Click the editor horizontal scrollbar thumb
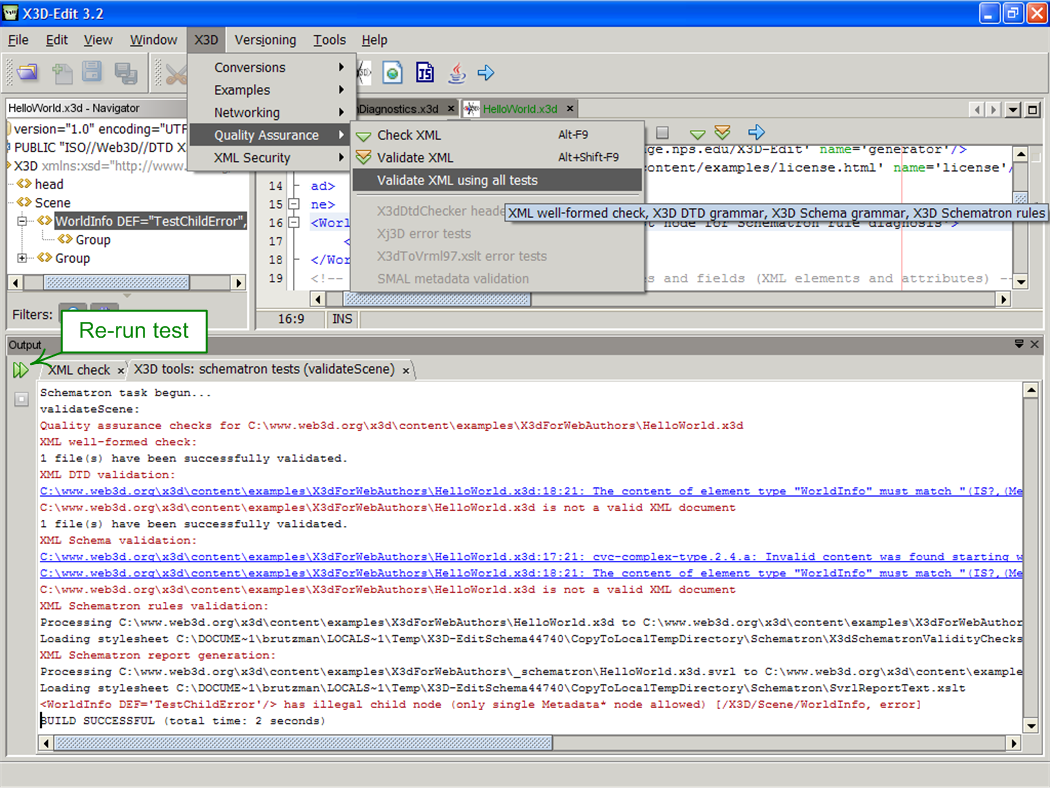1050x788 pixels. (x=437, y=299)
